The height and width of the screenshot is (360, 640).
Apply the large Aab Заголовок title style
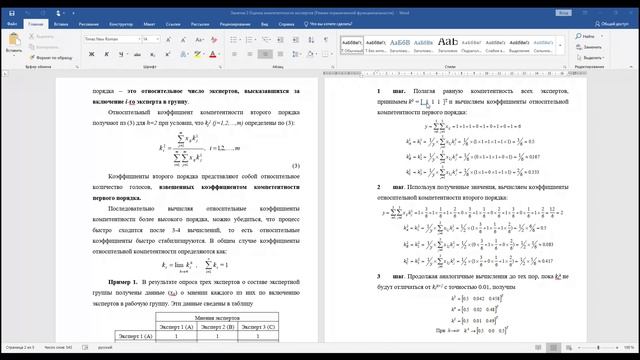pyautogui.click(x=448, y=45)
